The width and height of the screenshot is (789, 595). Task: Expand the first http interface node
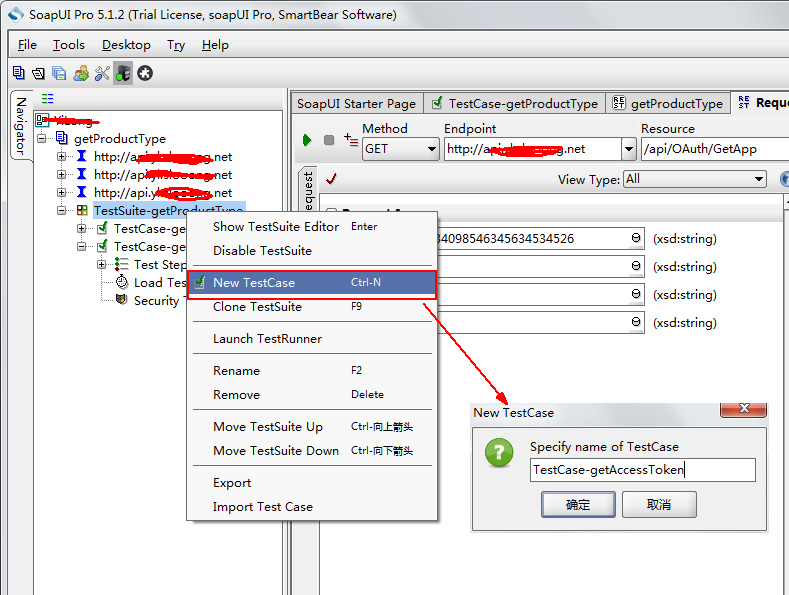[61, 157]
